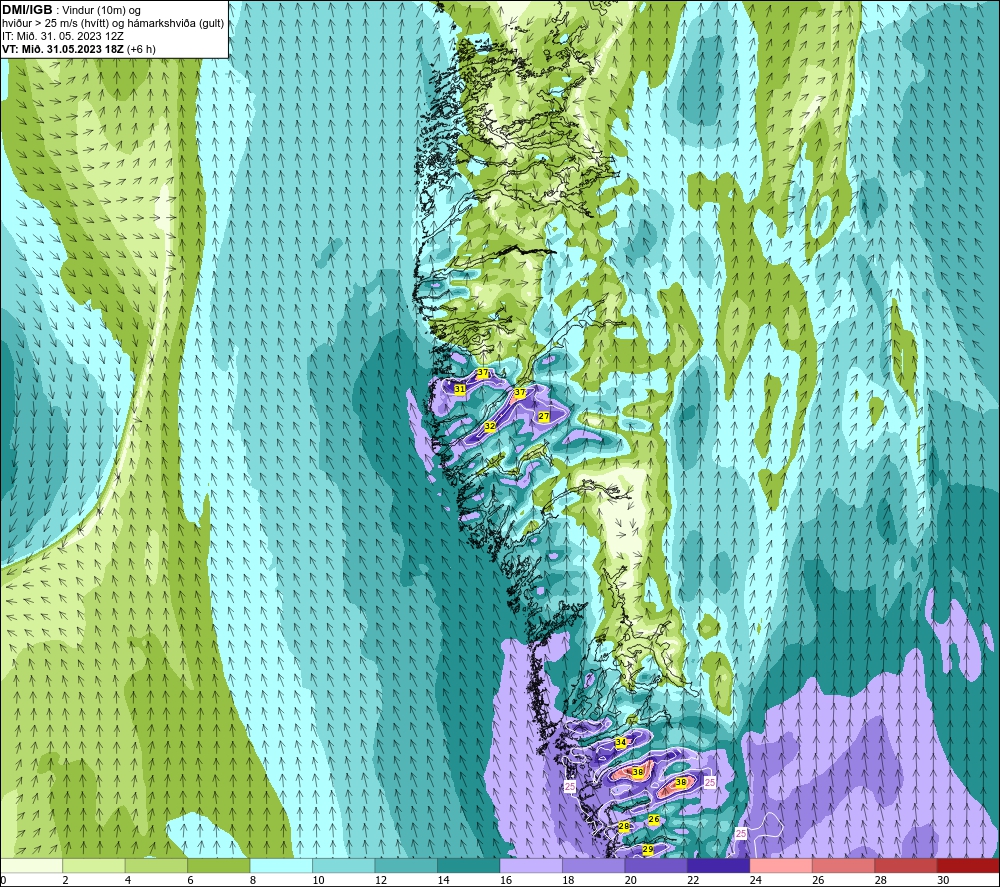The image size is (1000, 887).
Task: Click the scale tick label 30
Action: [x=943, y=880]
